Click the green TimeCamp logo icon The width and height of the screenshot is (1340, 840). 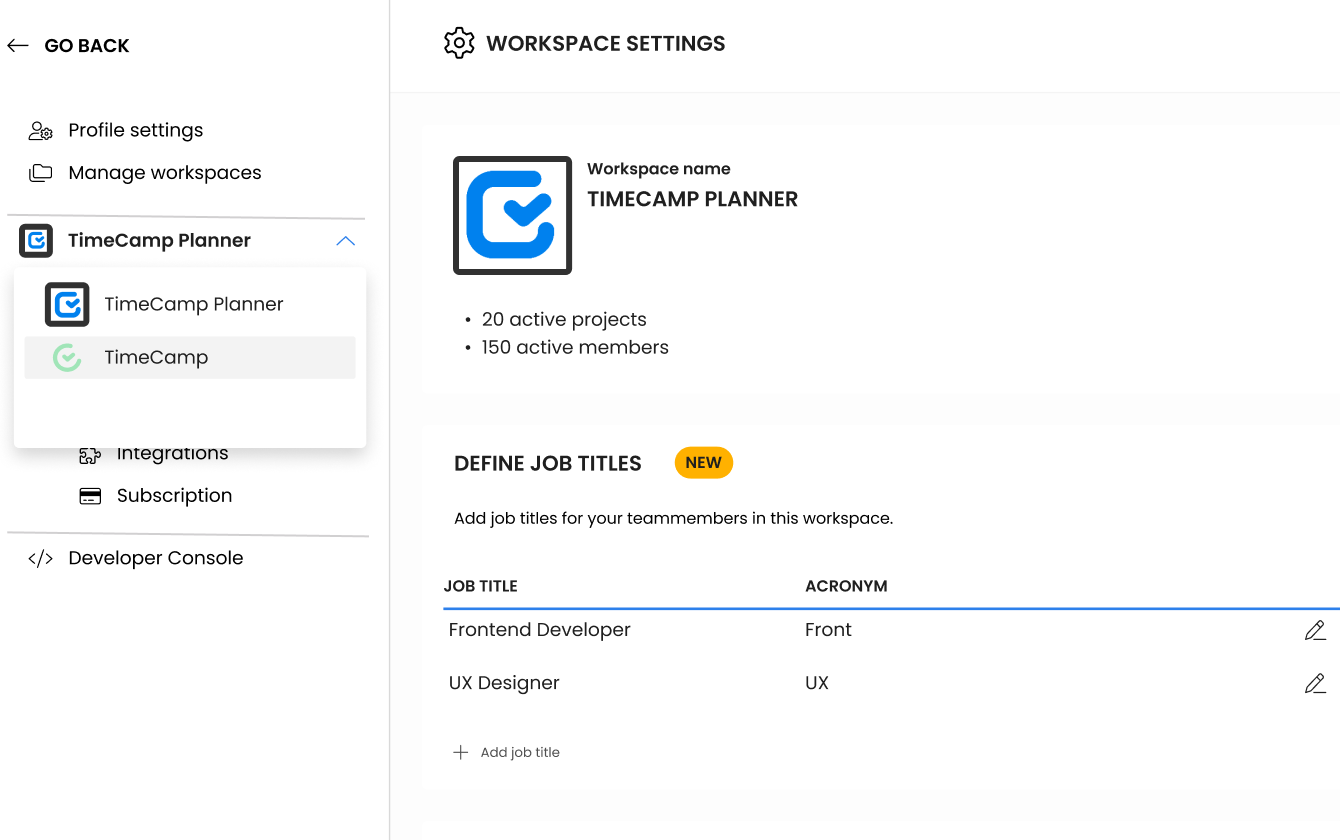[67, 358]
